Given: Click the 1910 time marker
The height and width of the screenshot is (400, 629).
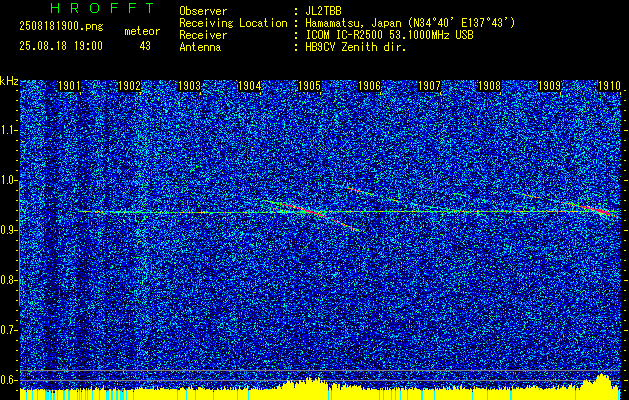Looking at the screenshot, I should point(609,86).
